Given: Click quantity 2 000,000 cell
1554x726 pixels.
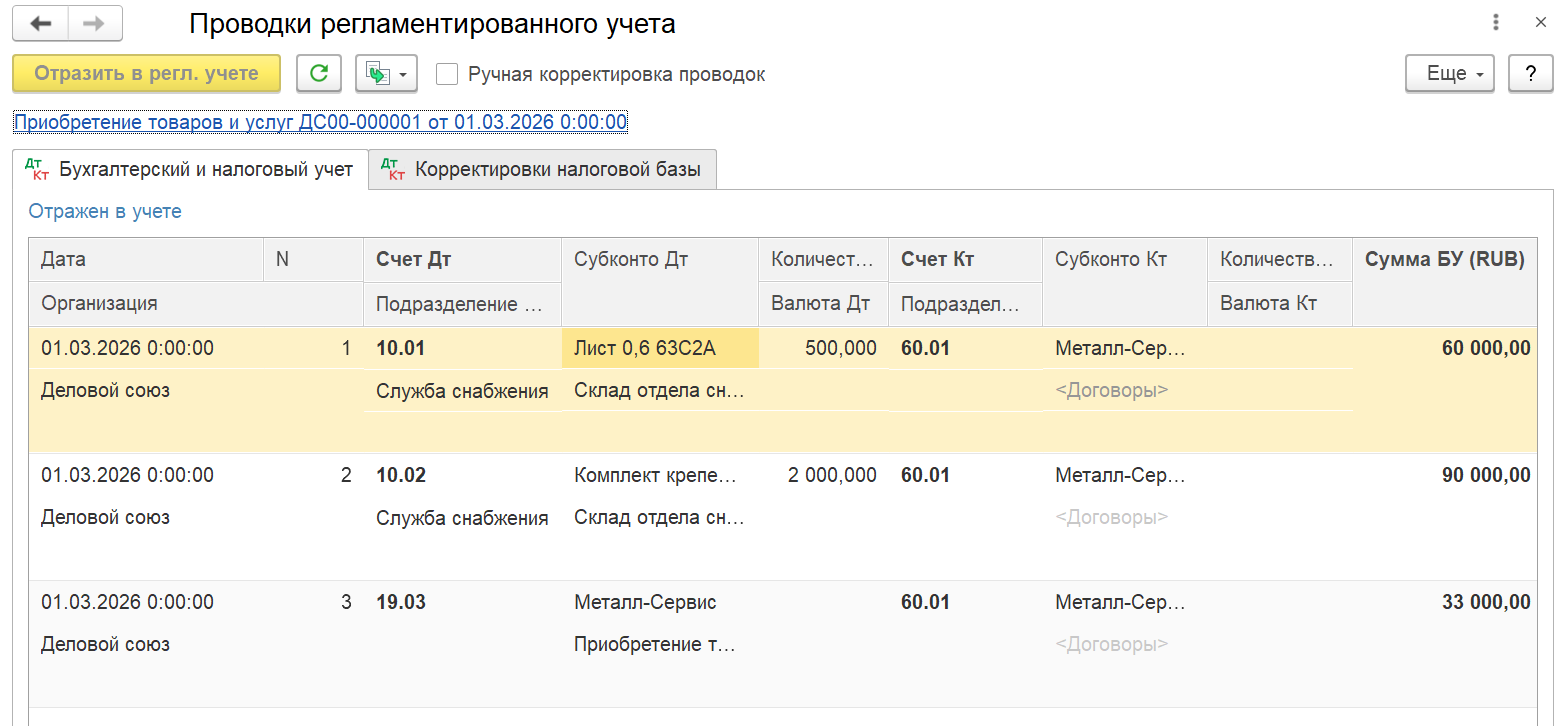Looking at the screenshot, I should [x=823, y=475].
